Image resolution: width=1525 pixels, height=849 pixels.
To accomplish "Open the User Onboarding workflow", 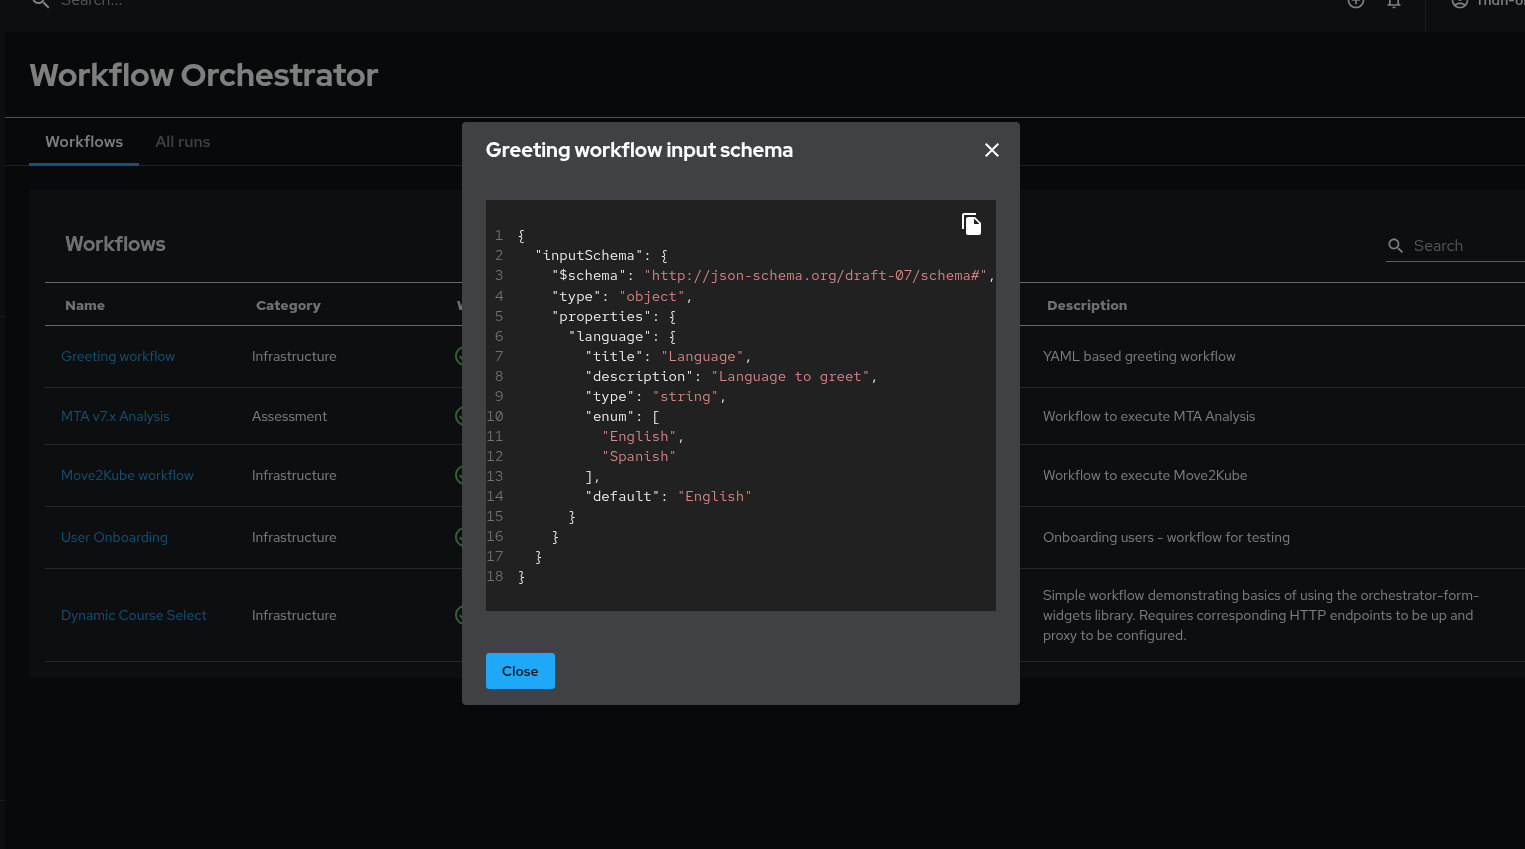I will tap(114, 537).
